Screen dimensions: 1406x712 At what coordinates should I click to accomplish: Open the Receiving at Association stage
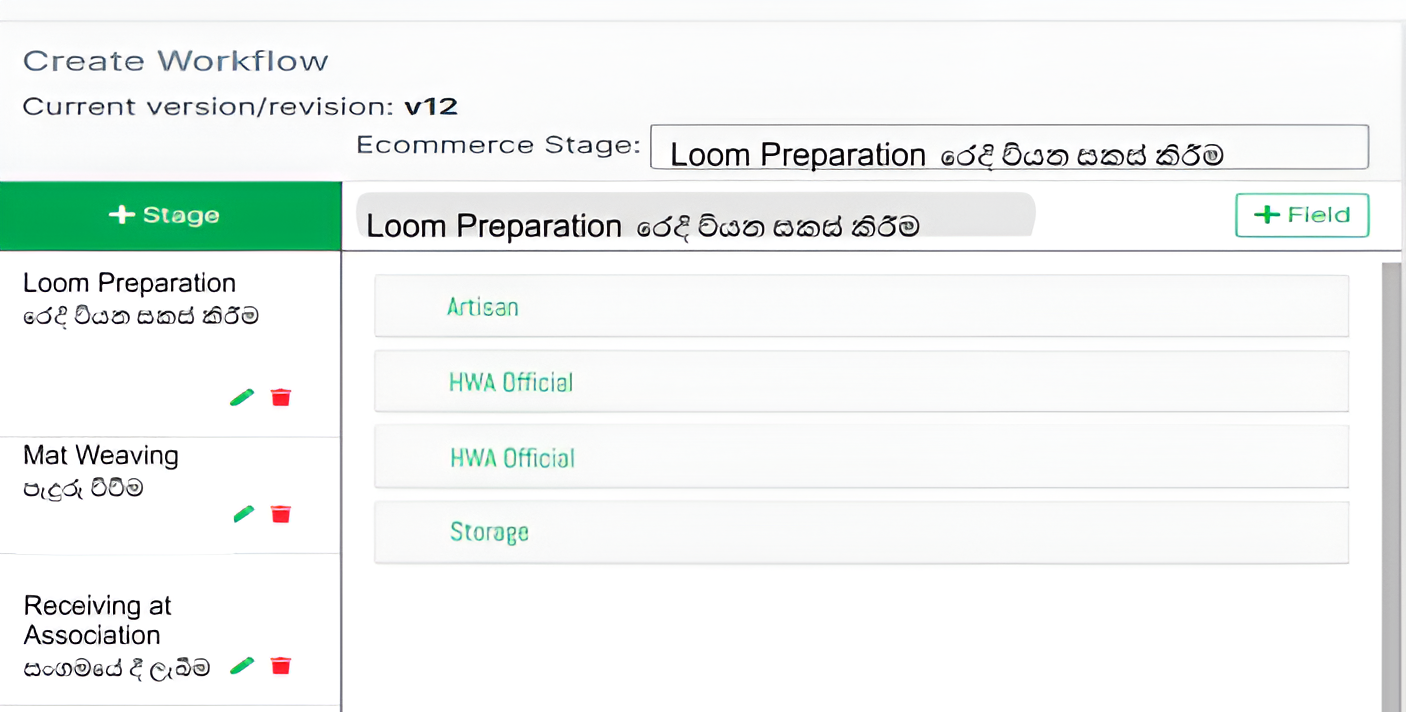tap(98, 620)
